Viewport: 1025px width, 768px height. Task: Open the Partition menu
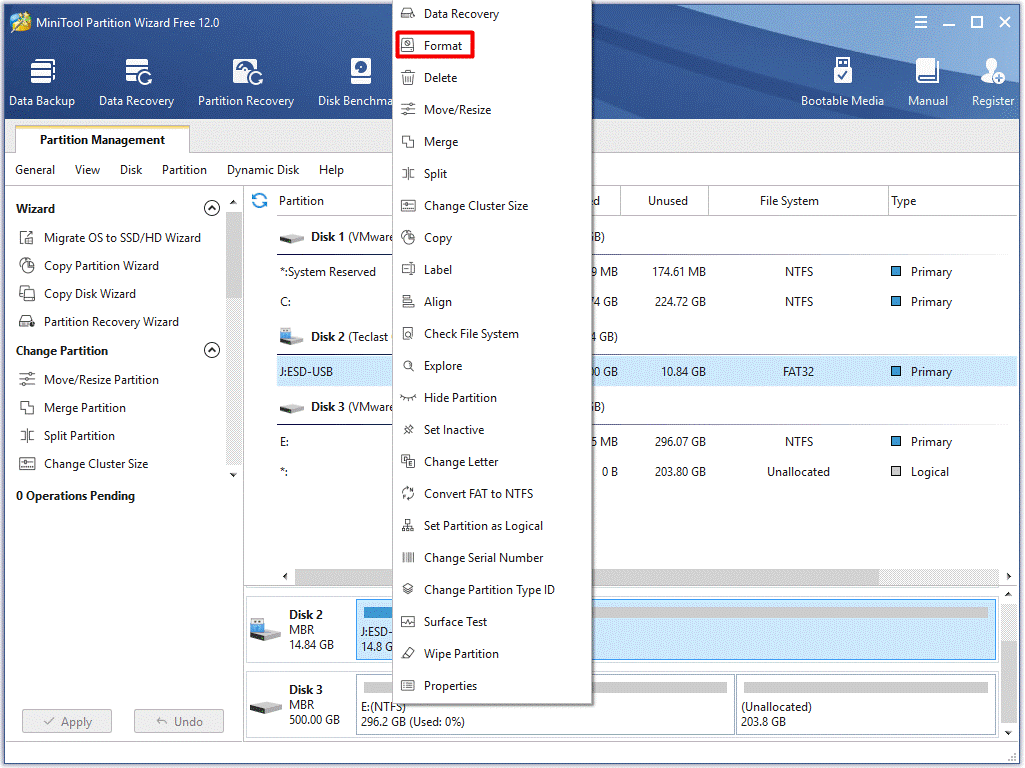[184, 170]
